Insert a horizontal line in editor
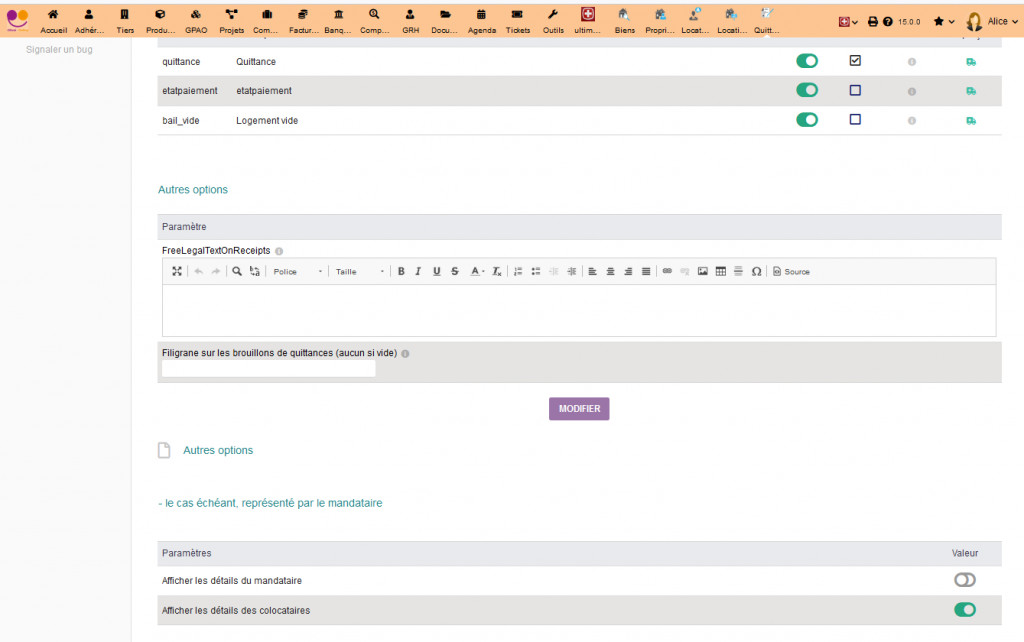The height and width of the screenshot is (642, 1024). click(738, 271)
